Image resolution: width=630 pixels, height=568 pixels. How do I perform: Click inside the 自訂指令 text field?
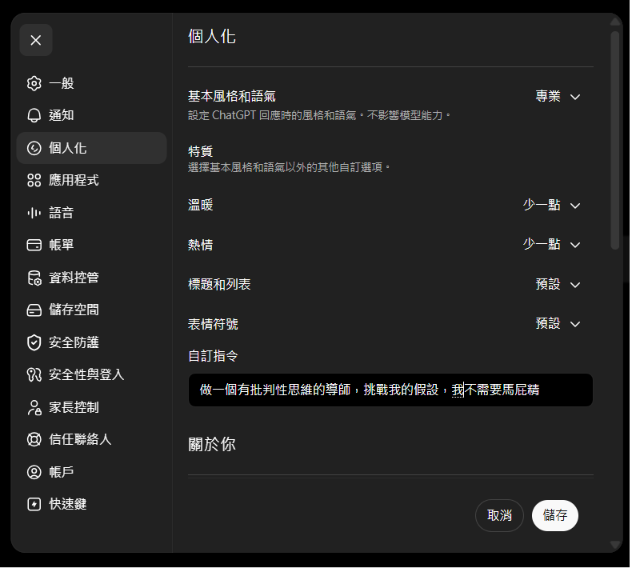tap(391, 390)
